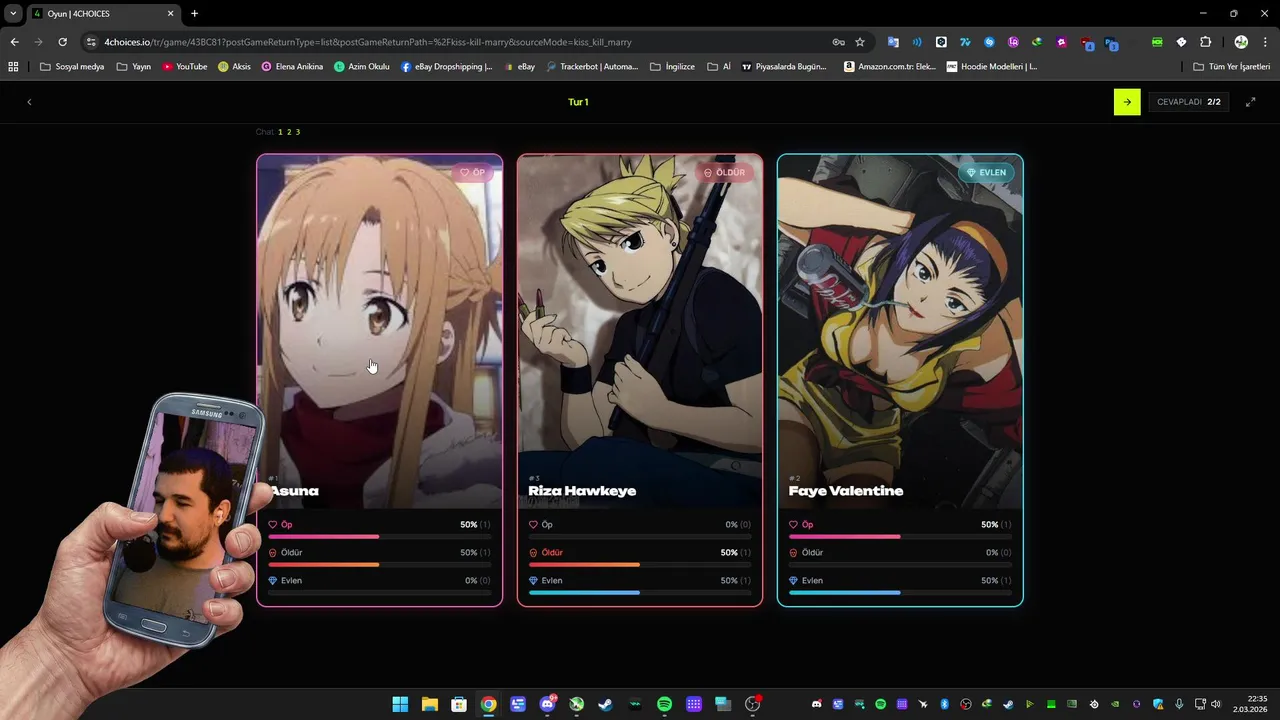Open the clock and date in taskbar
Viewport: 1280px width, 720px height.
pos(1251,704)
